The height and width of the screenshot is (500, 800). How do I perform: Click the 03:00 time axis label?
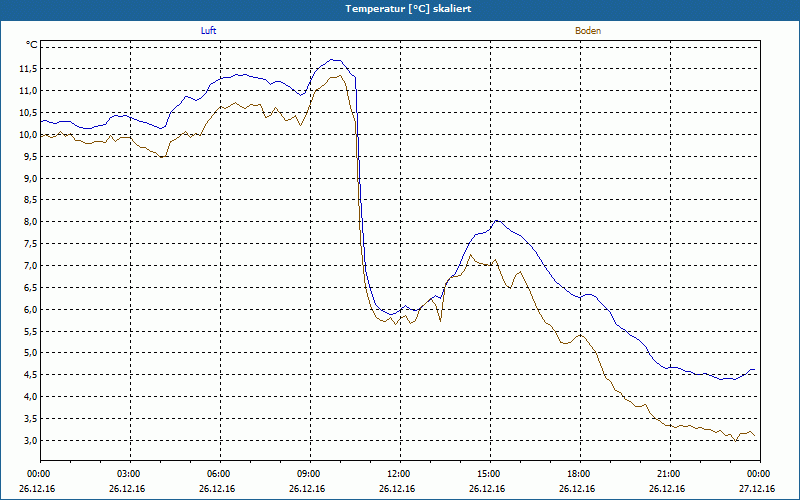click(x=130, y=474)
